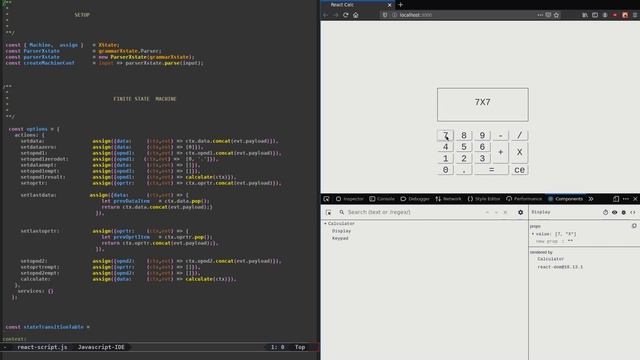640x360 pixels.
Task: Select the Components devtools tab
Action: coord(565,199)
